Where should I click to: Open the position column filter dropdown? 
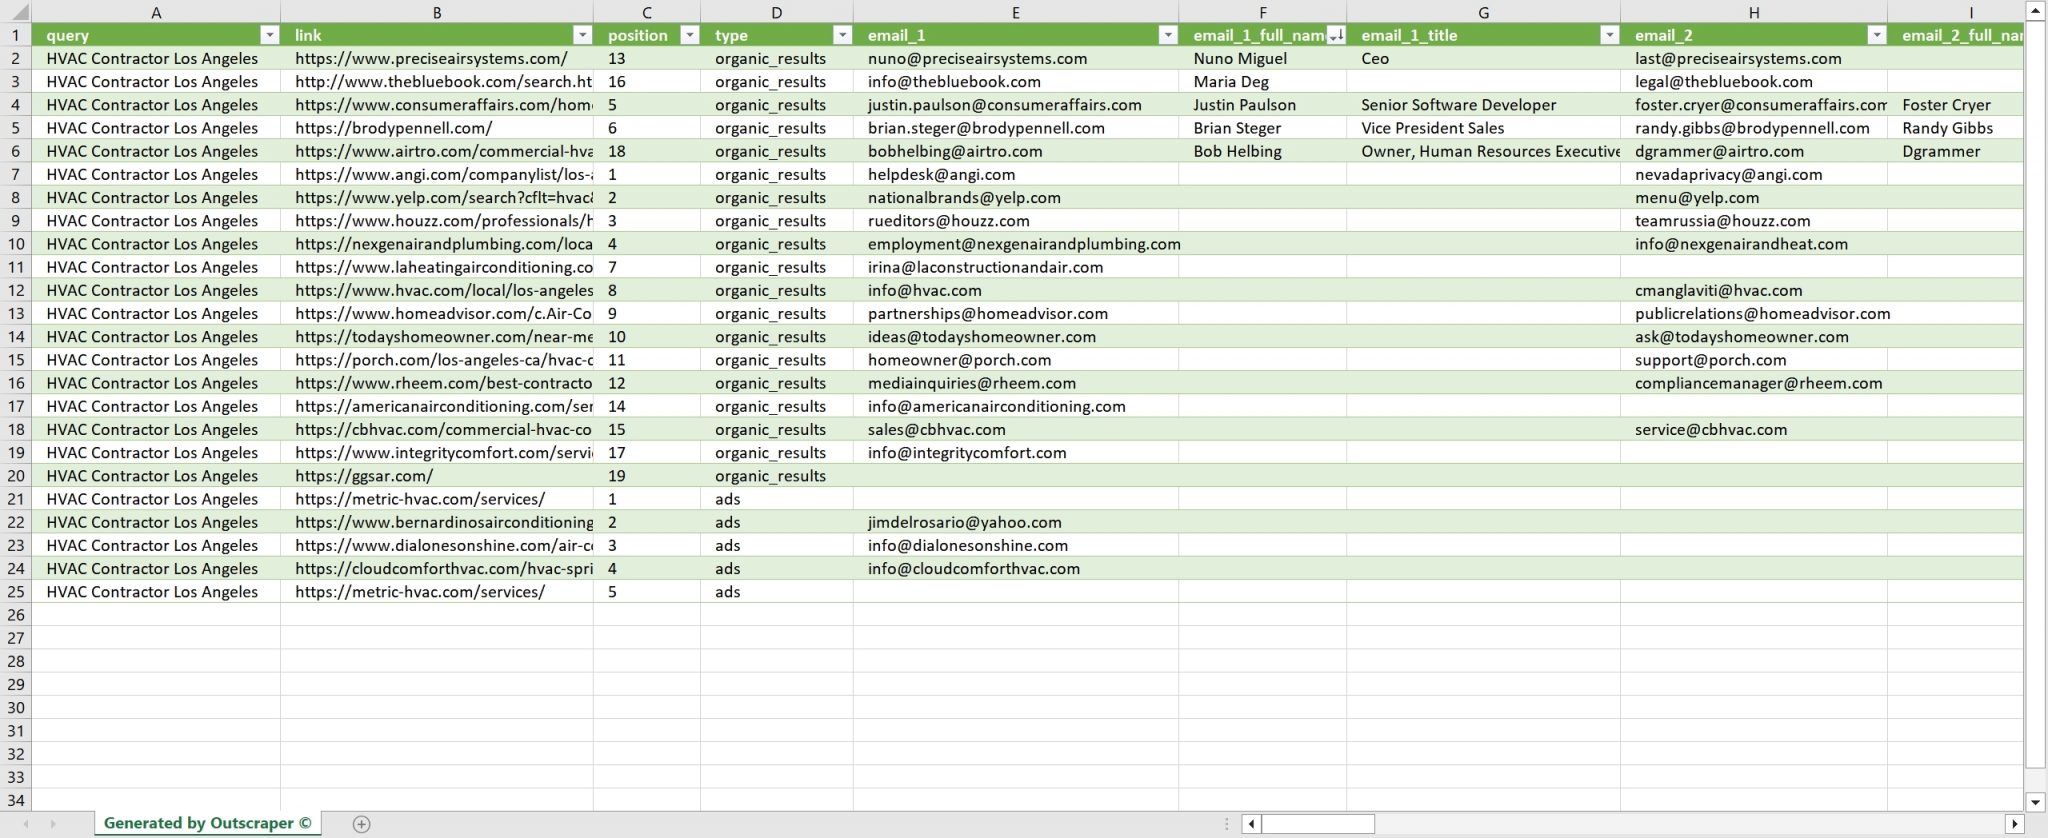[x=689, y=35]
